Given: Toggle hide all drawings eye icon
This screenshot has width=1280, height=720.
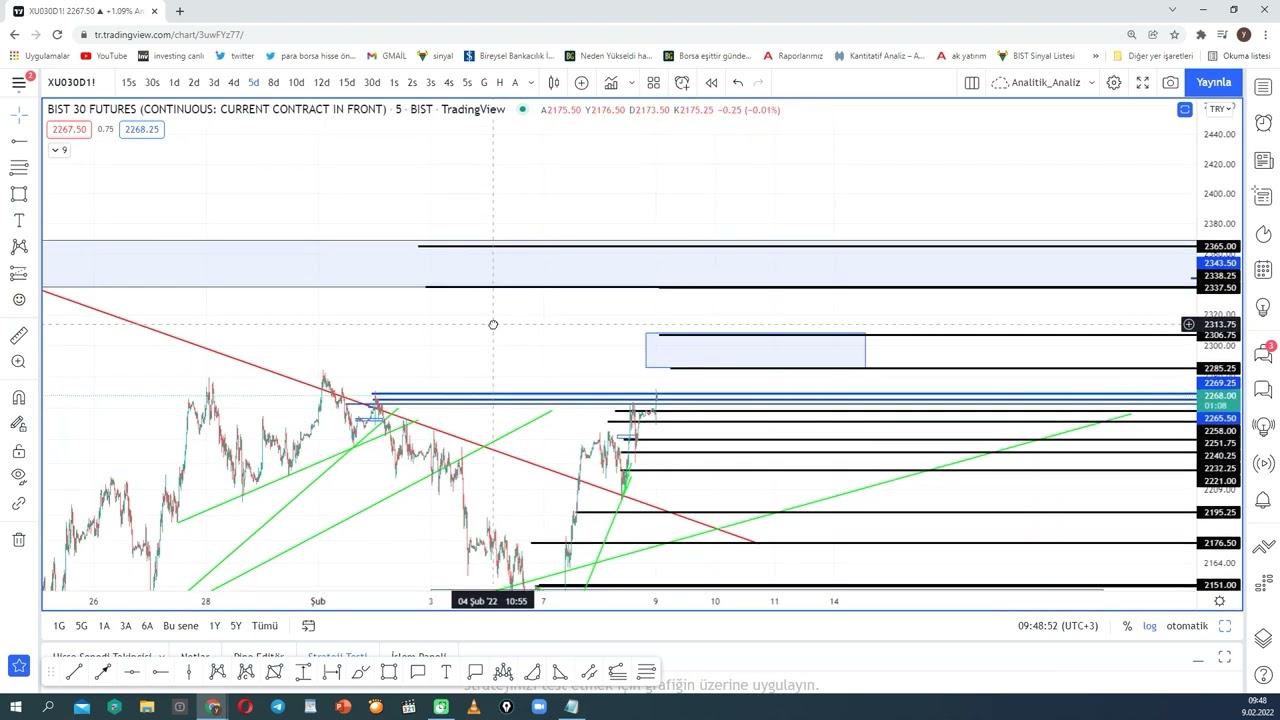Looking at the screenshot, I should coord(19,476).
